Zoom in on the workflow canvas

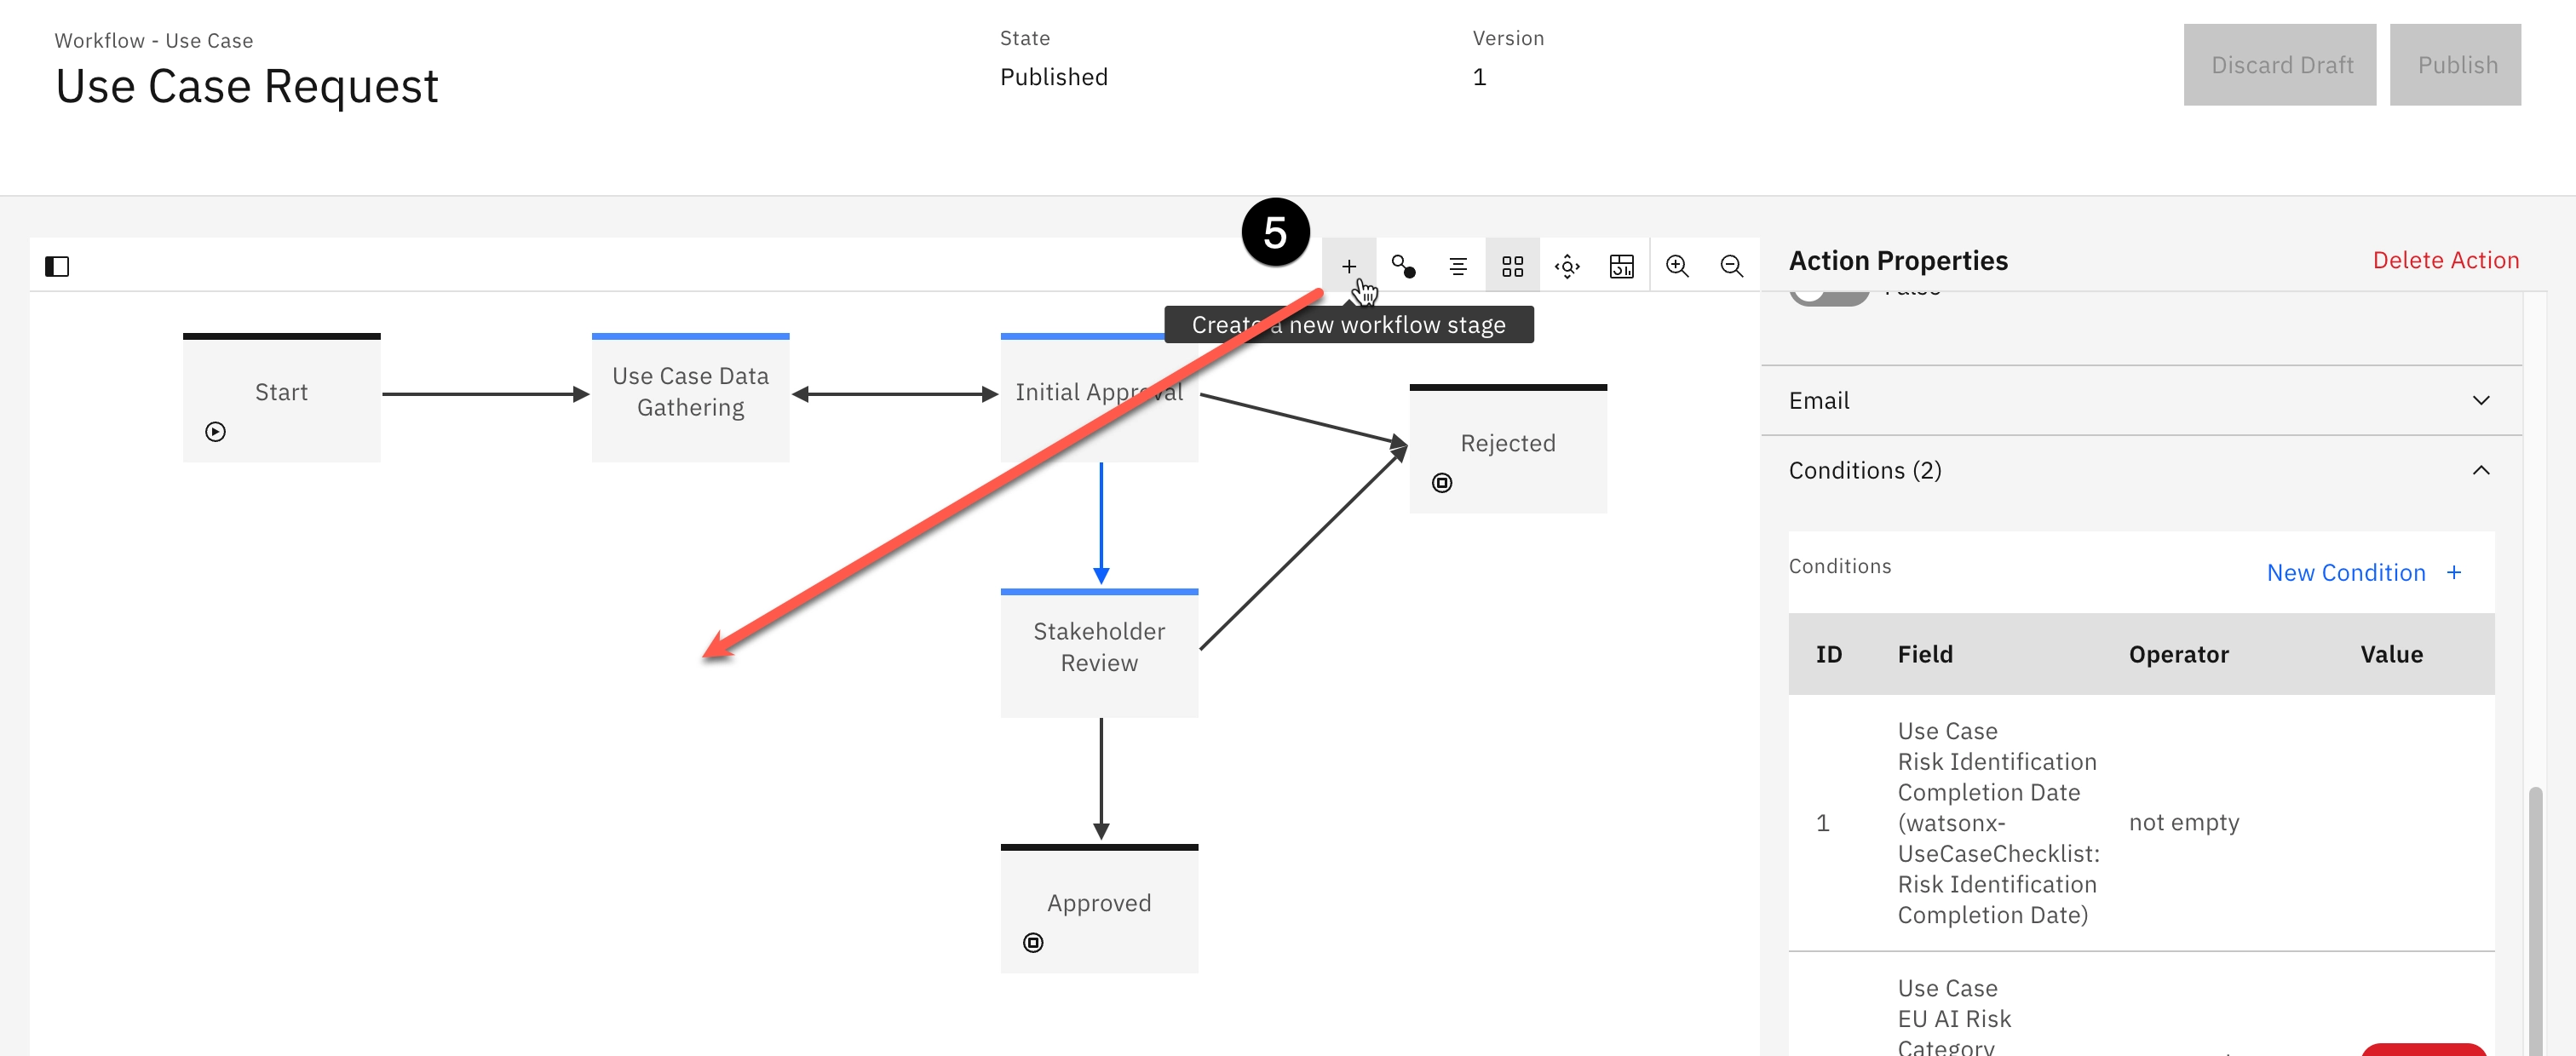1677,266
